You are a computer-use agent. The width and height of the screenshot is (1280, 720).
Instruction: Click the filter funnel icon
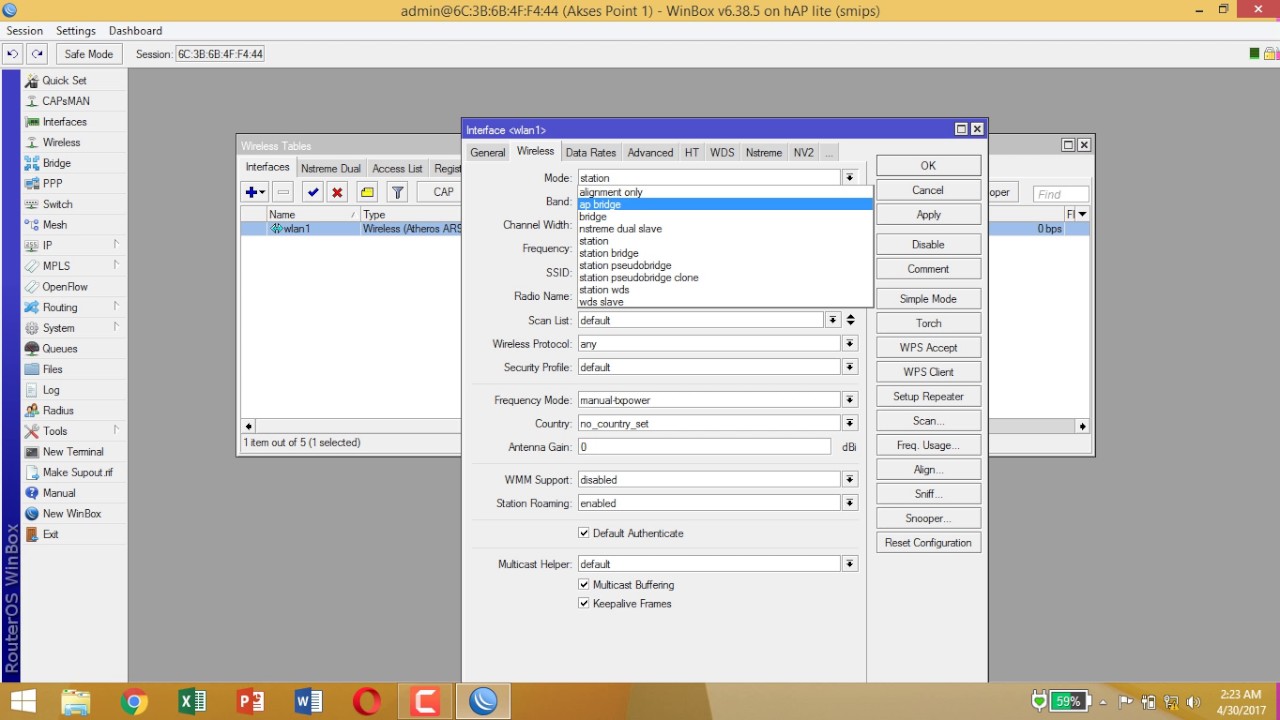[397, 192]
